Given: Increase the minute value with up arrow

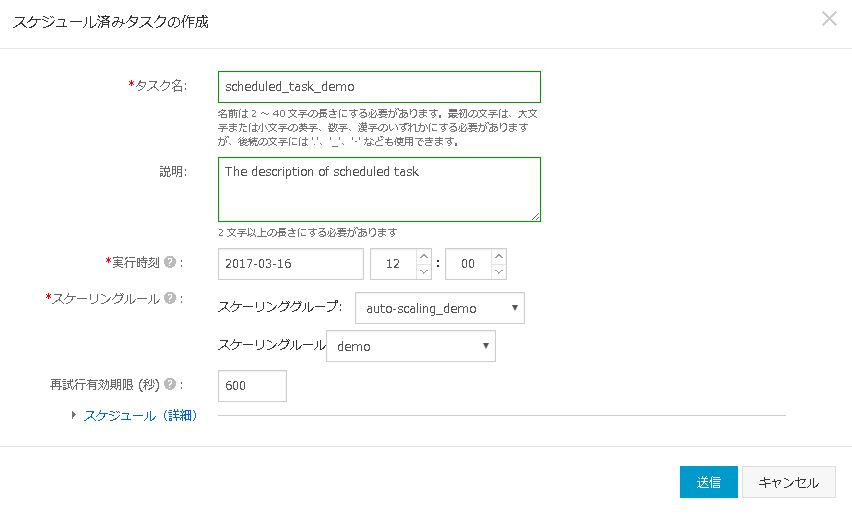Looking at the screenshot, I should click(x=499, y=256).
